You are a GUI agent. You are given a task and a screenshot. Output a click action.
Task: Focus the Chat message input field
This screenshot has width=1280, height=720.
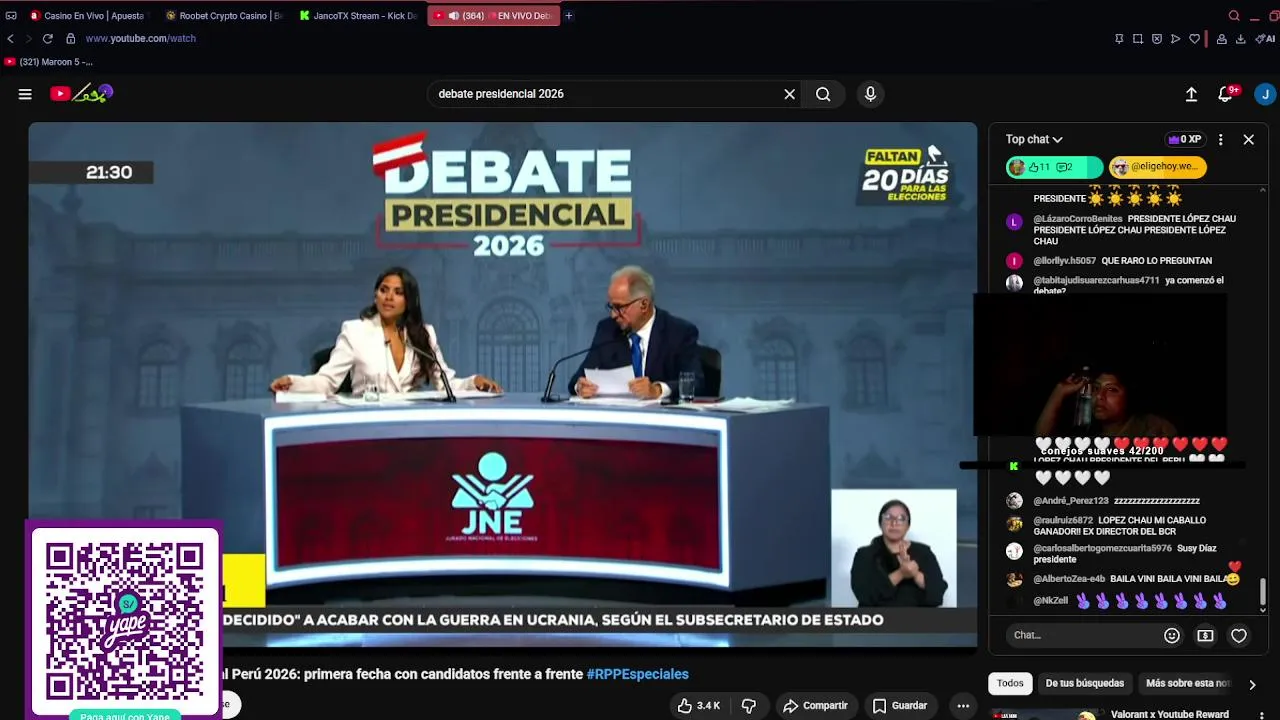tap(1082, 635)
